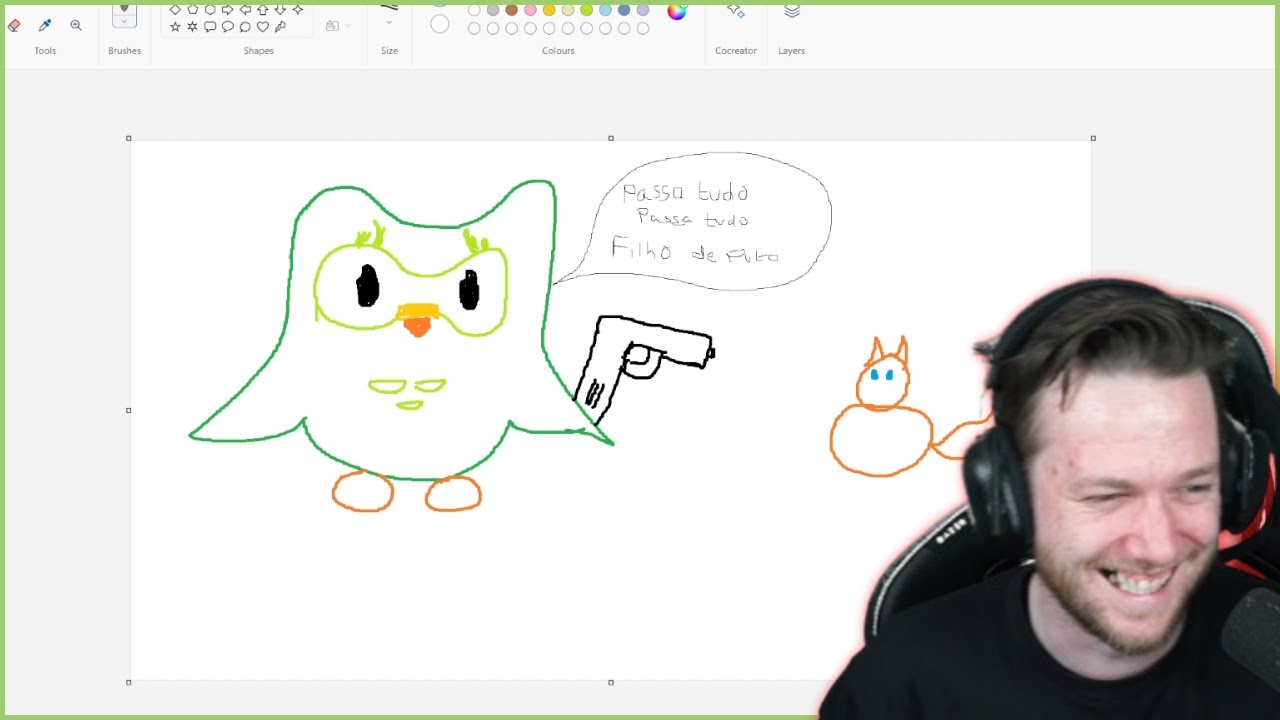This screenshot has height=720, width=1280.
Task: Choose the lightning bolt shape
Action: pos(280,27)
